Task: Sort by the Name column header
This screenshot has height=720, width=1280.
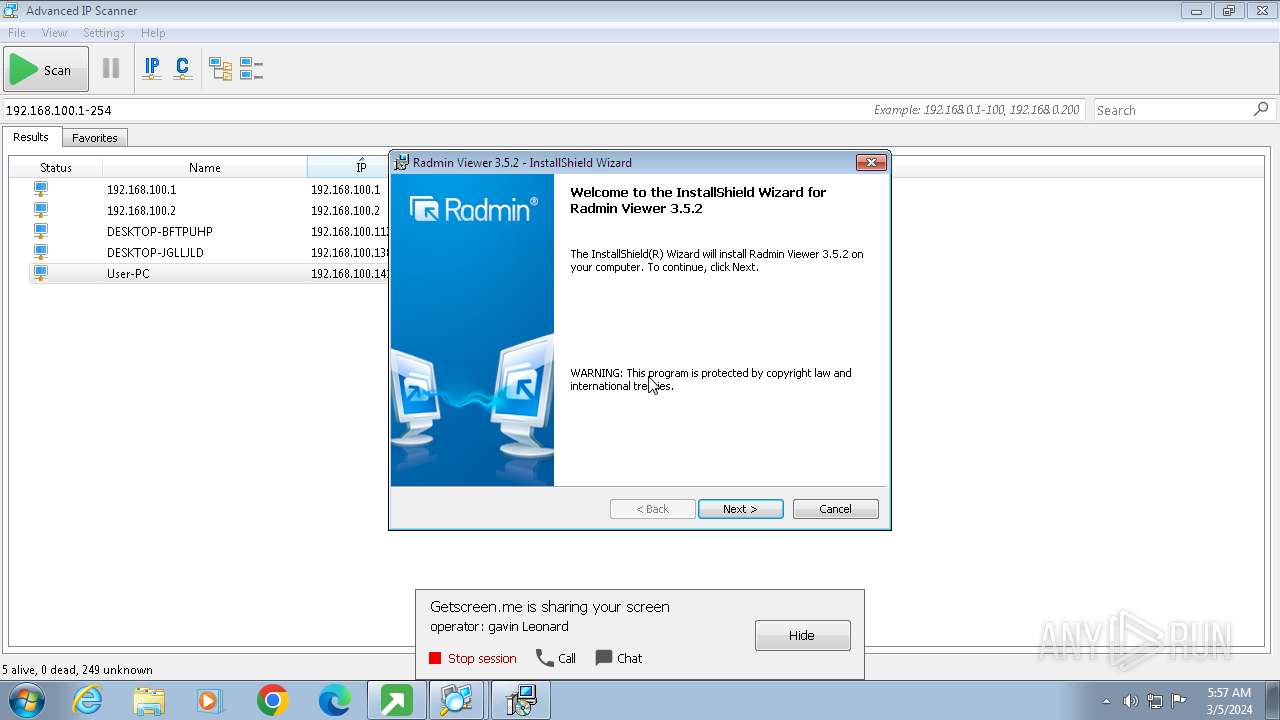Action: [x=205, y=167]
